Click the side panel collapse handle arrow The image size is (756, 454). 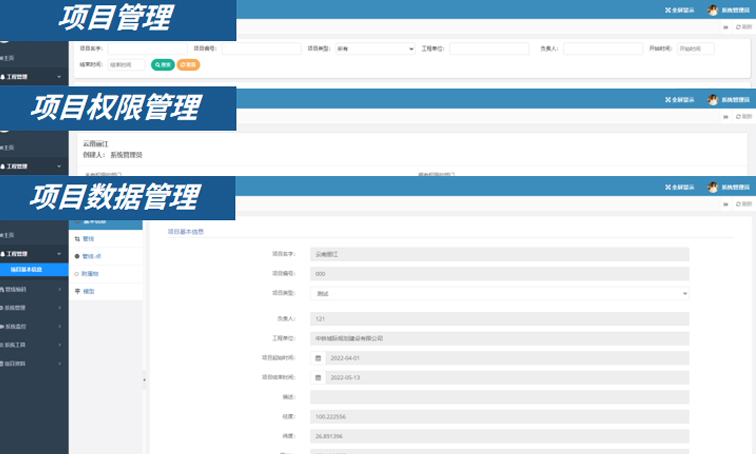click(144, 380)
